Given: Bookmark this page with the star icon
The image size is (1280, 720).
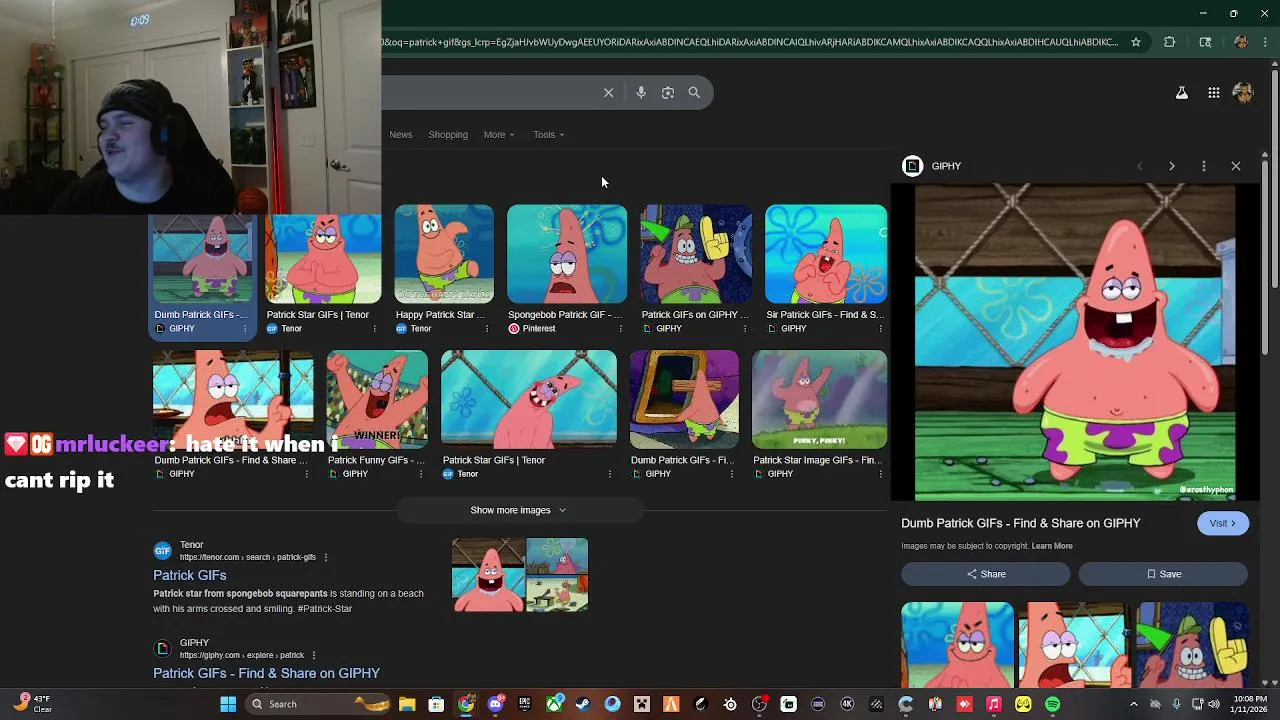Looking at the screenshot, I should point(1136,42).
